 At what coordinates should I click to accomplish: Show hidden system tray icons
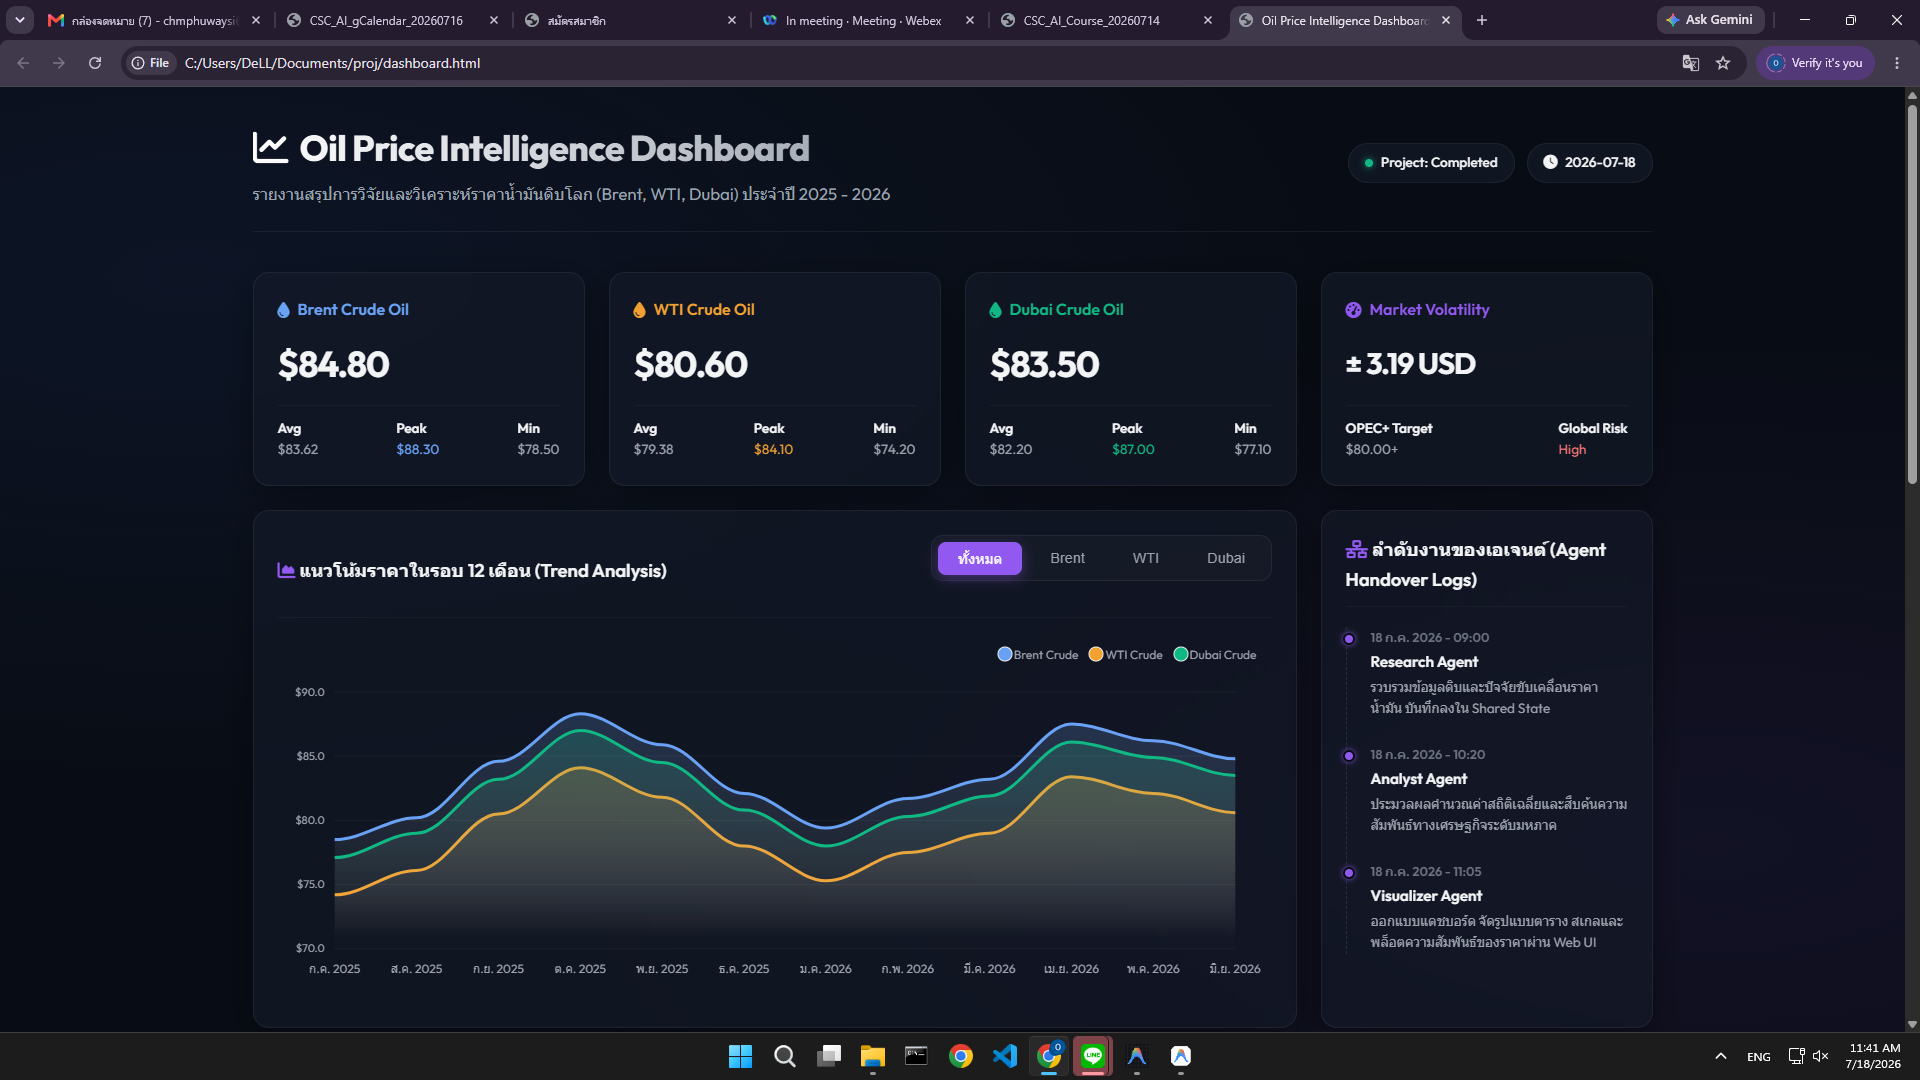click(x=1721, y=1056)
